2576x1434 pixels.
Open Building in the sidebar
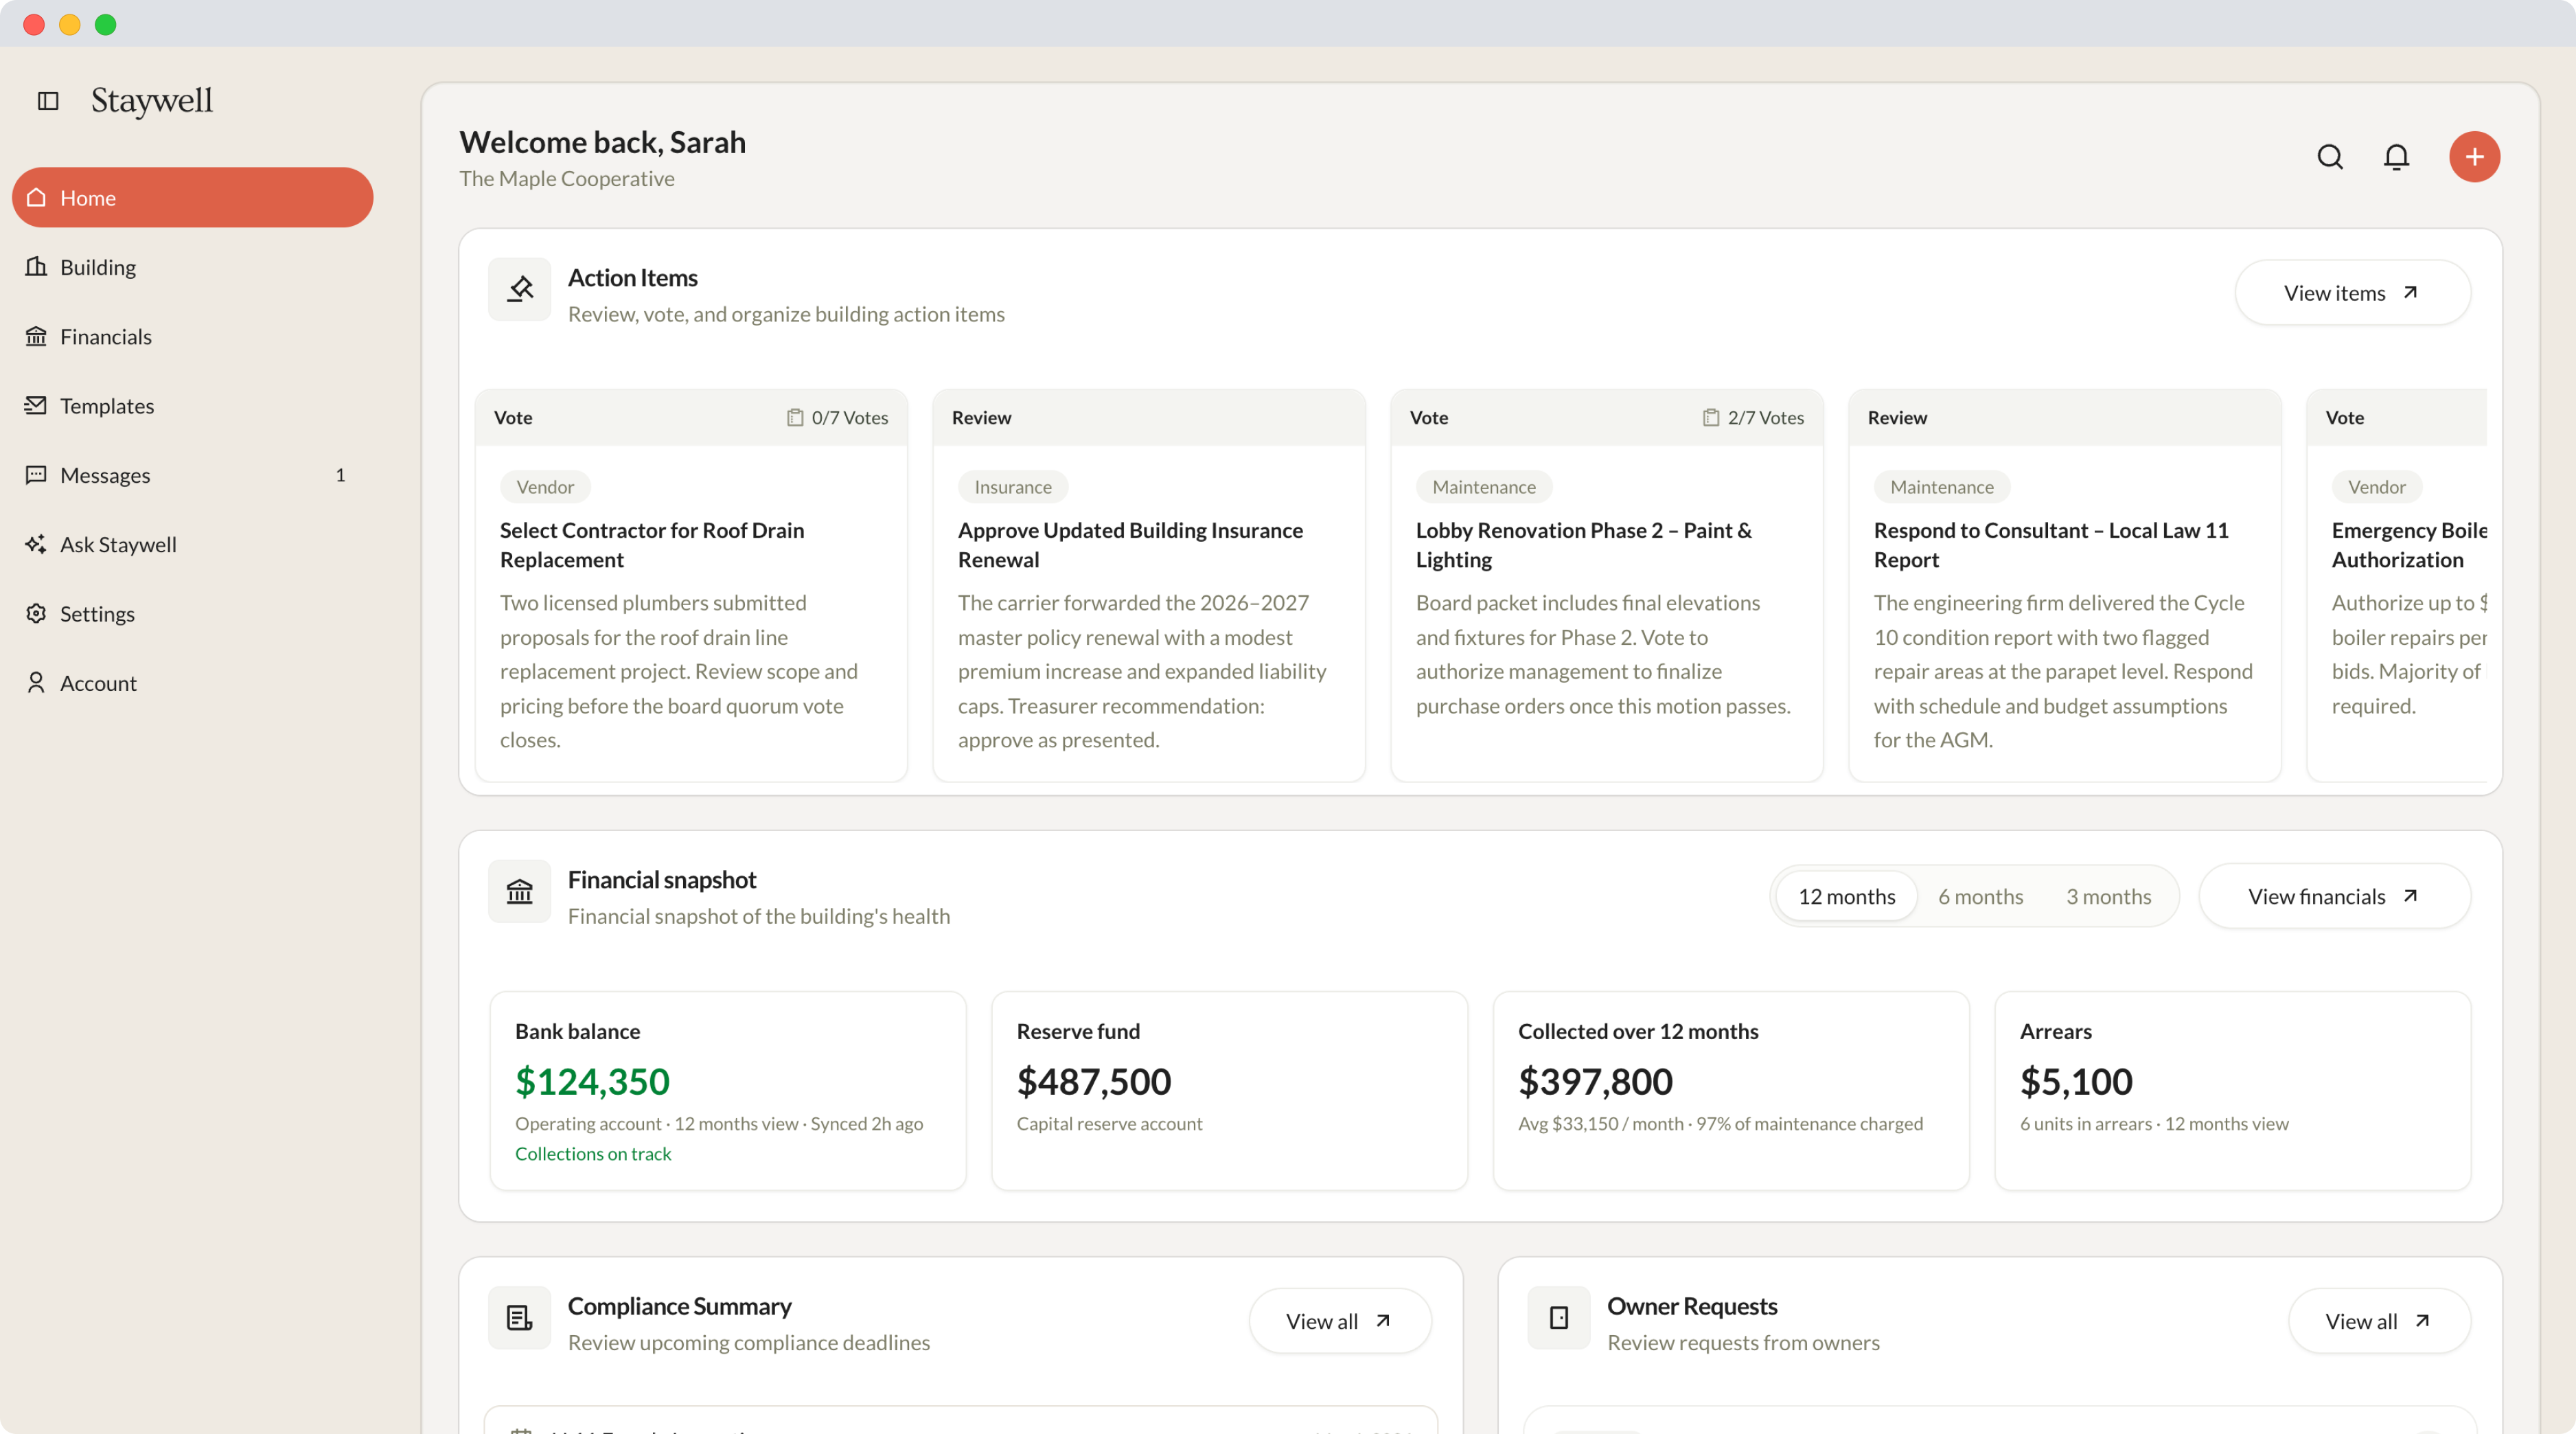(x=192, y=267)
